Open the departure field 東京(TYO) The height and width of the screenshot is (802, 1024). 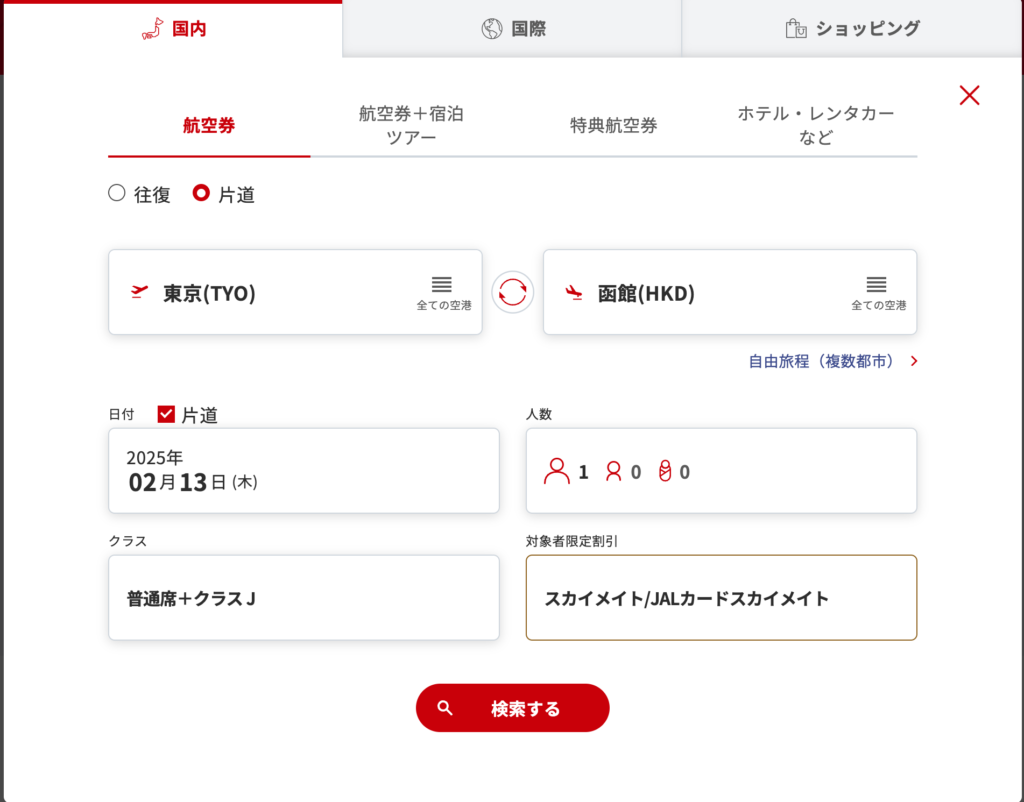point(295,292)
